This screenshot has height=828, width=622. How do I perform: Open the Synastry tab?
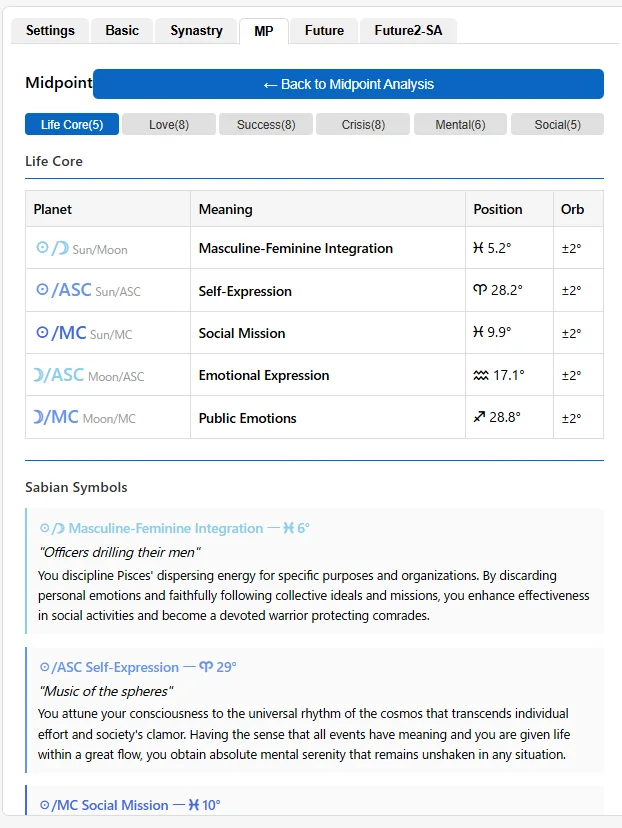196,31
